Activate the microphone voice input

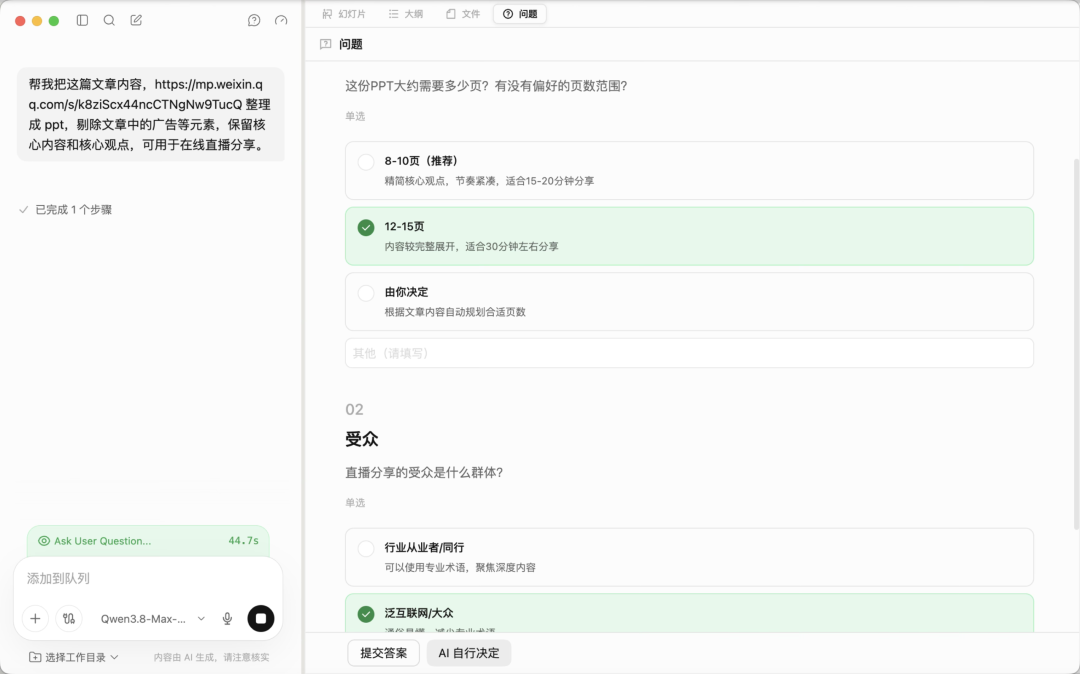click(x=227, y=618)
